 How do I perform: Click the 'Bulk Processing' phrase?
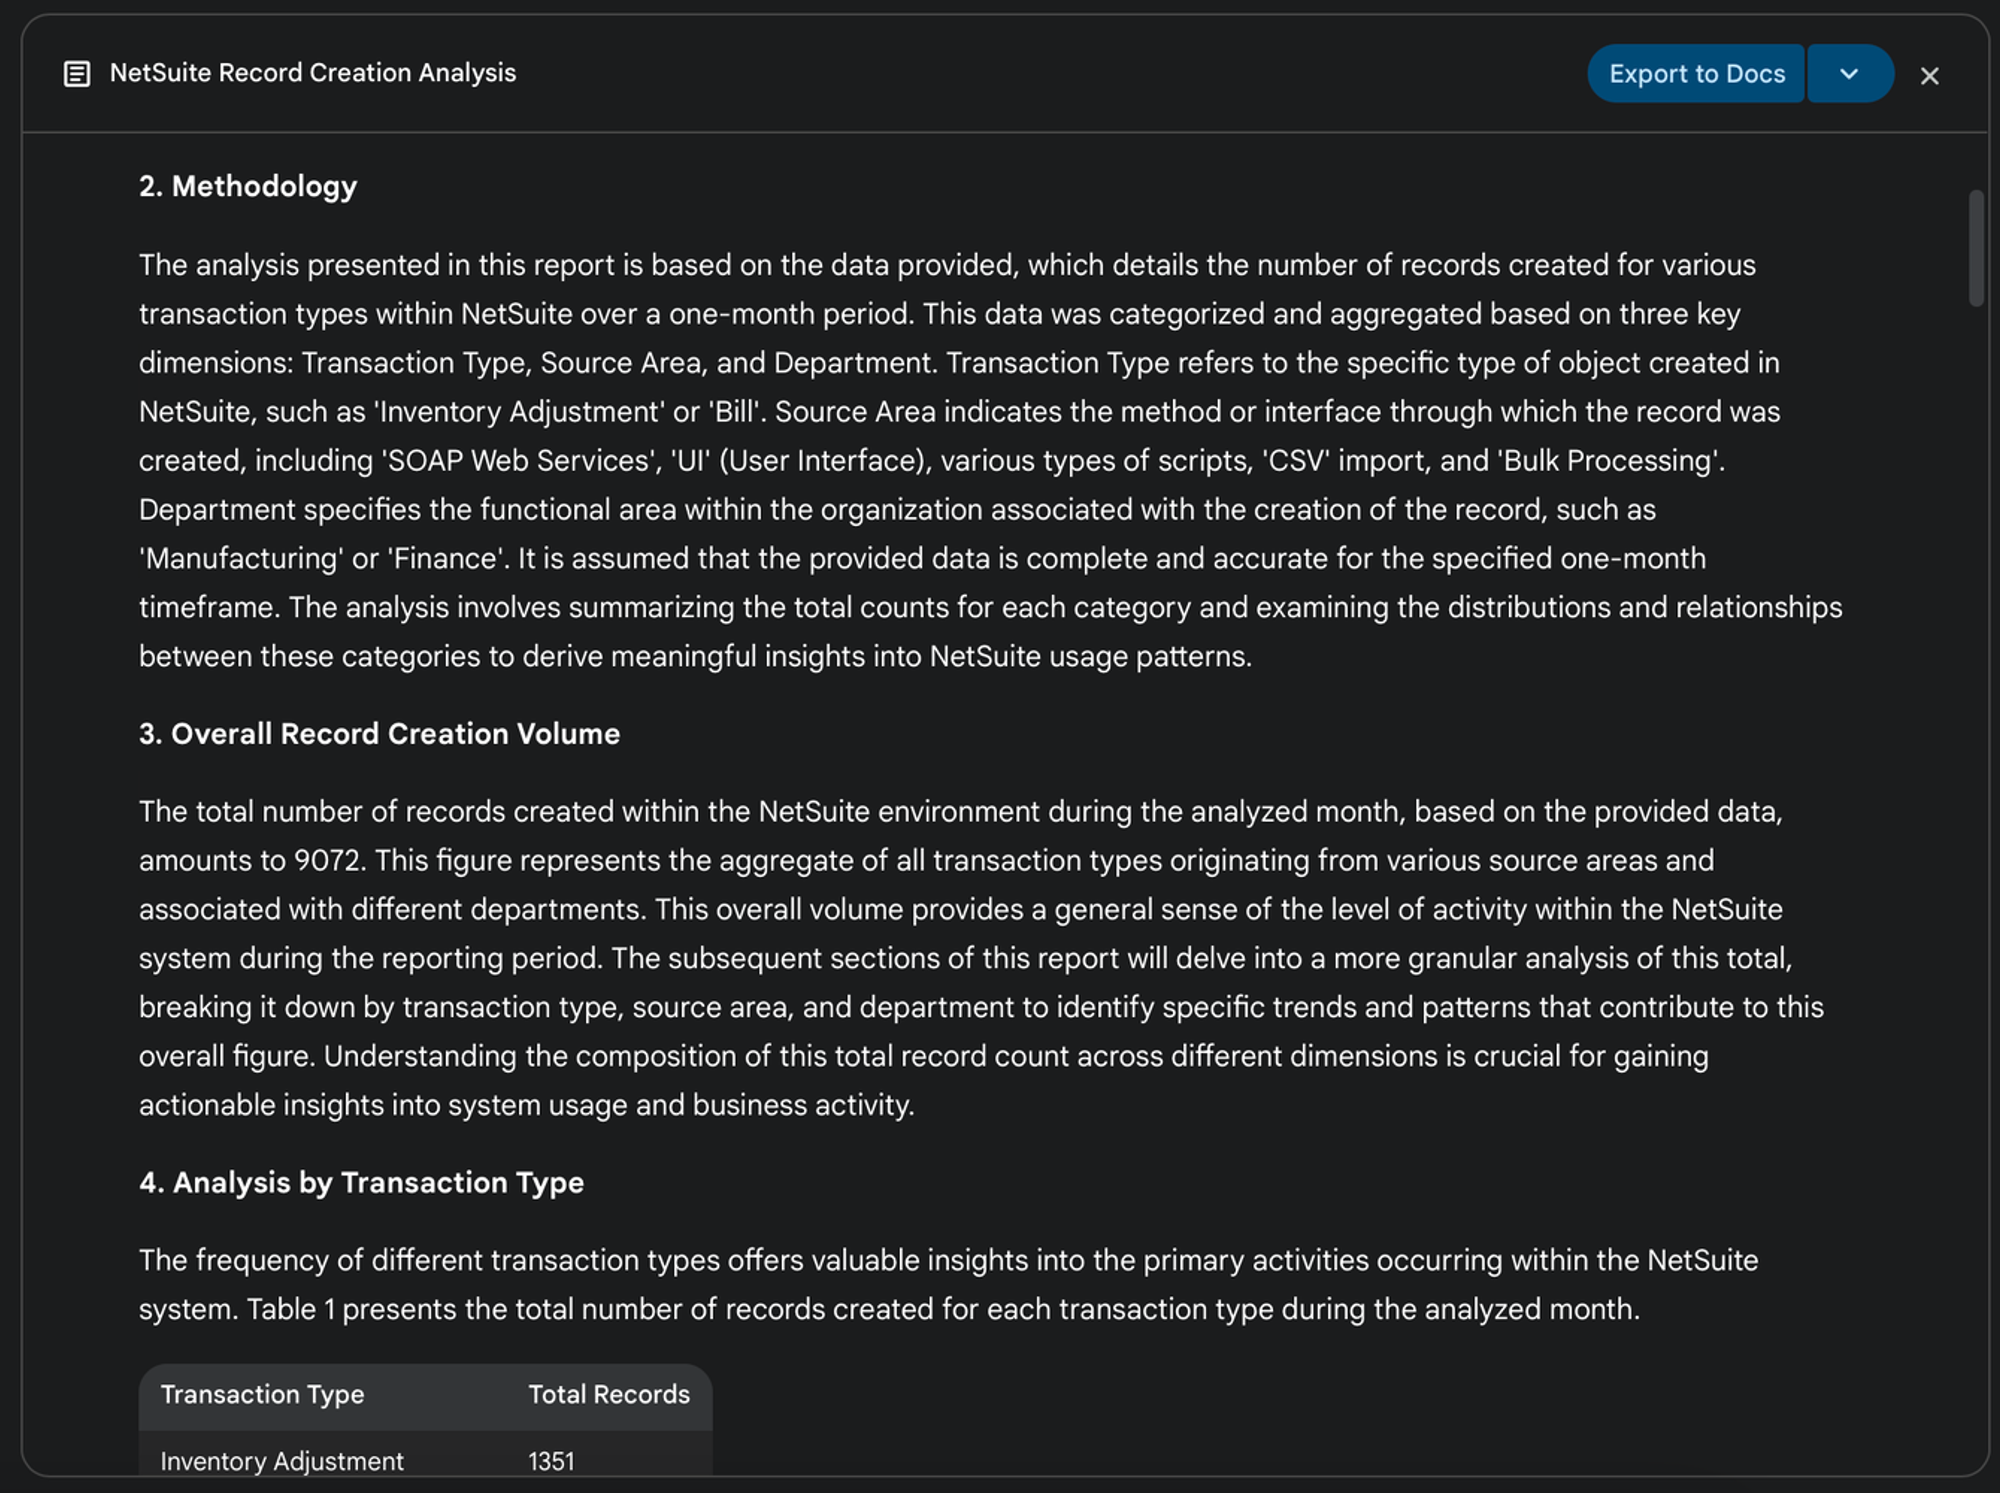click(x=1608, y=460)
